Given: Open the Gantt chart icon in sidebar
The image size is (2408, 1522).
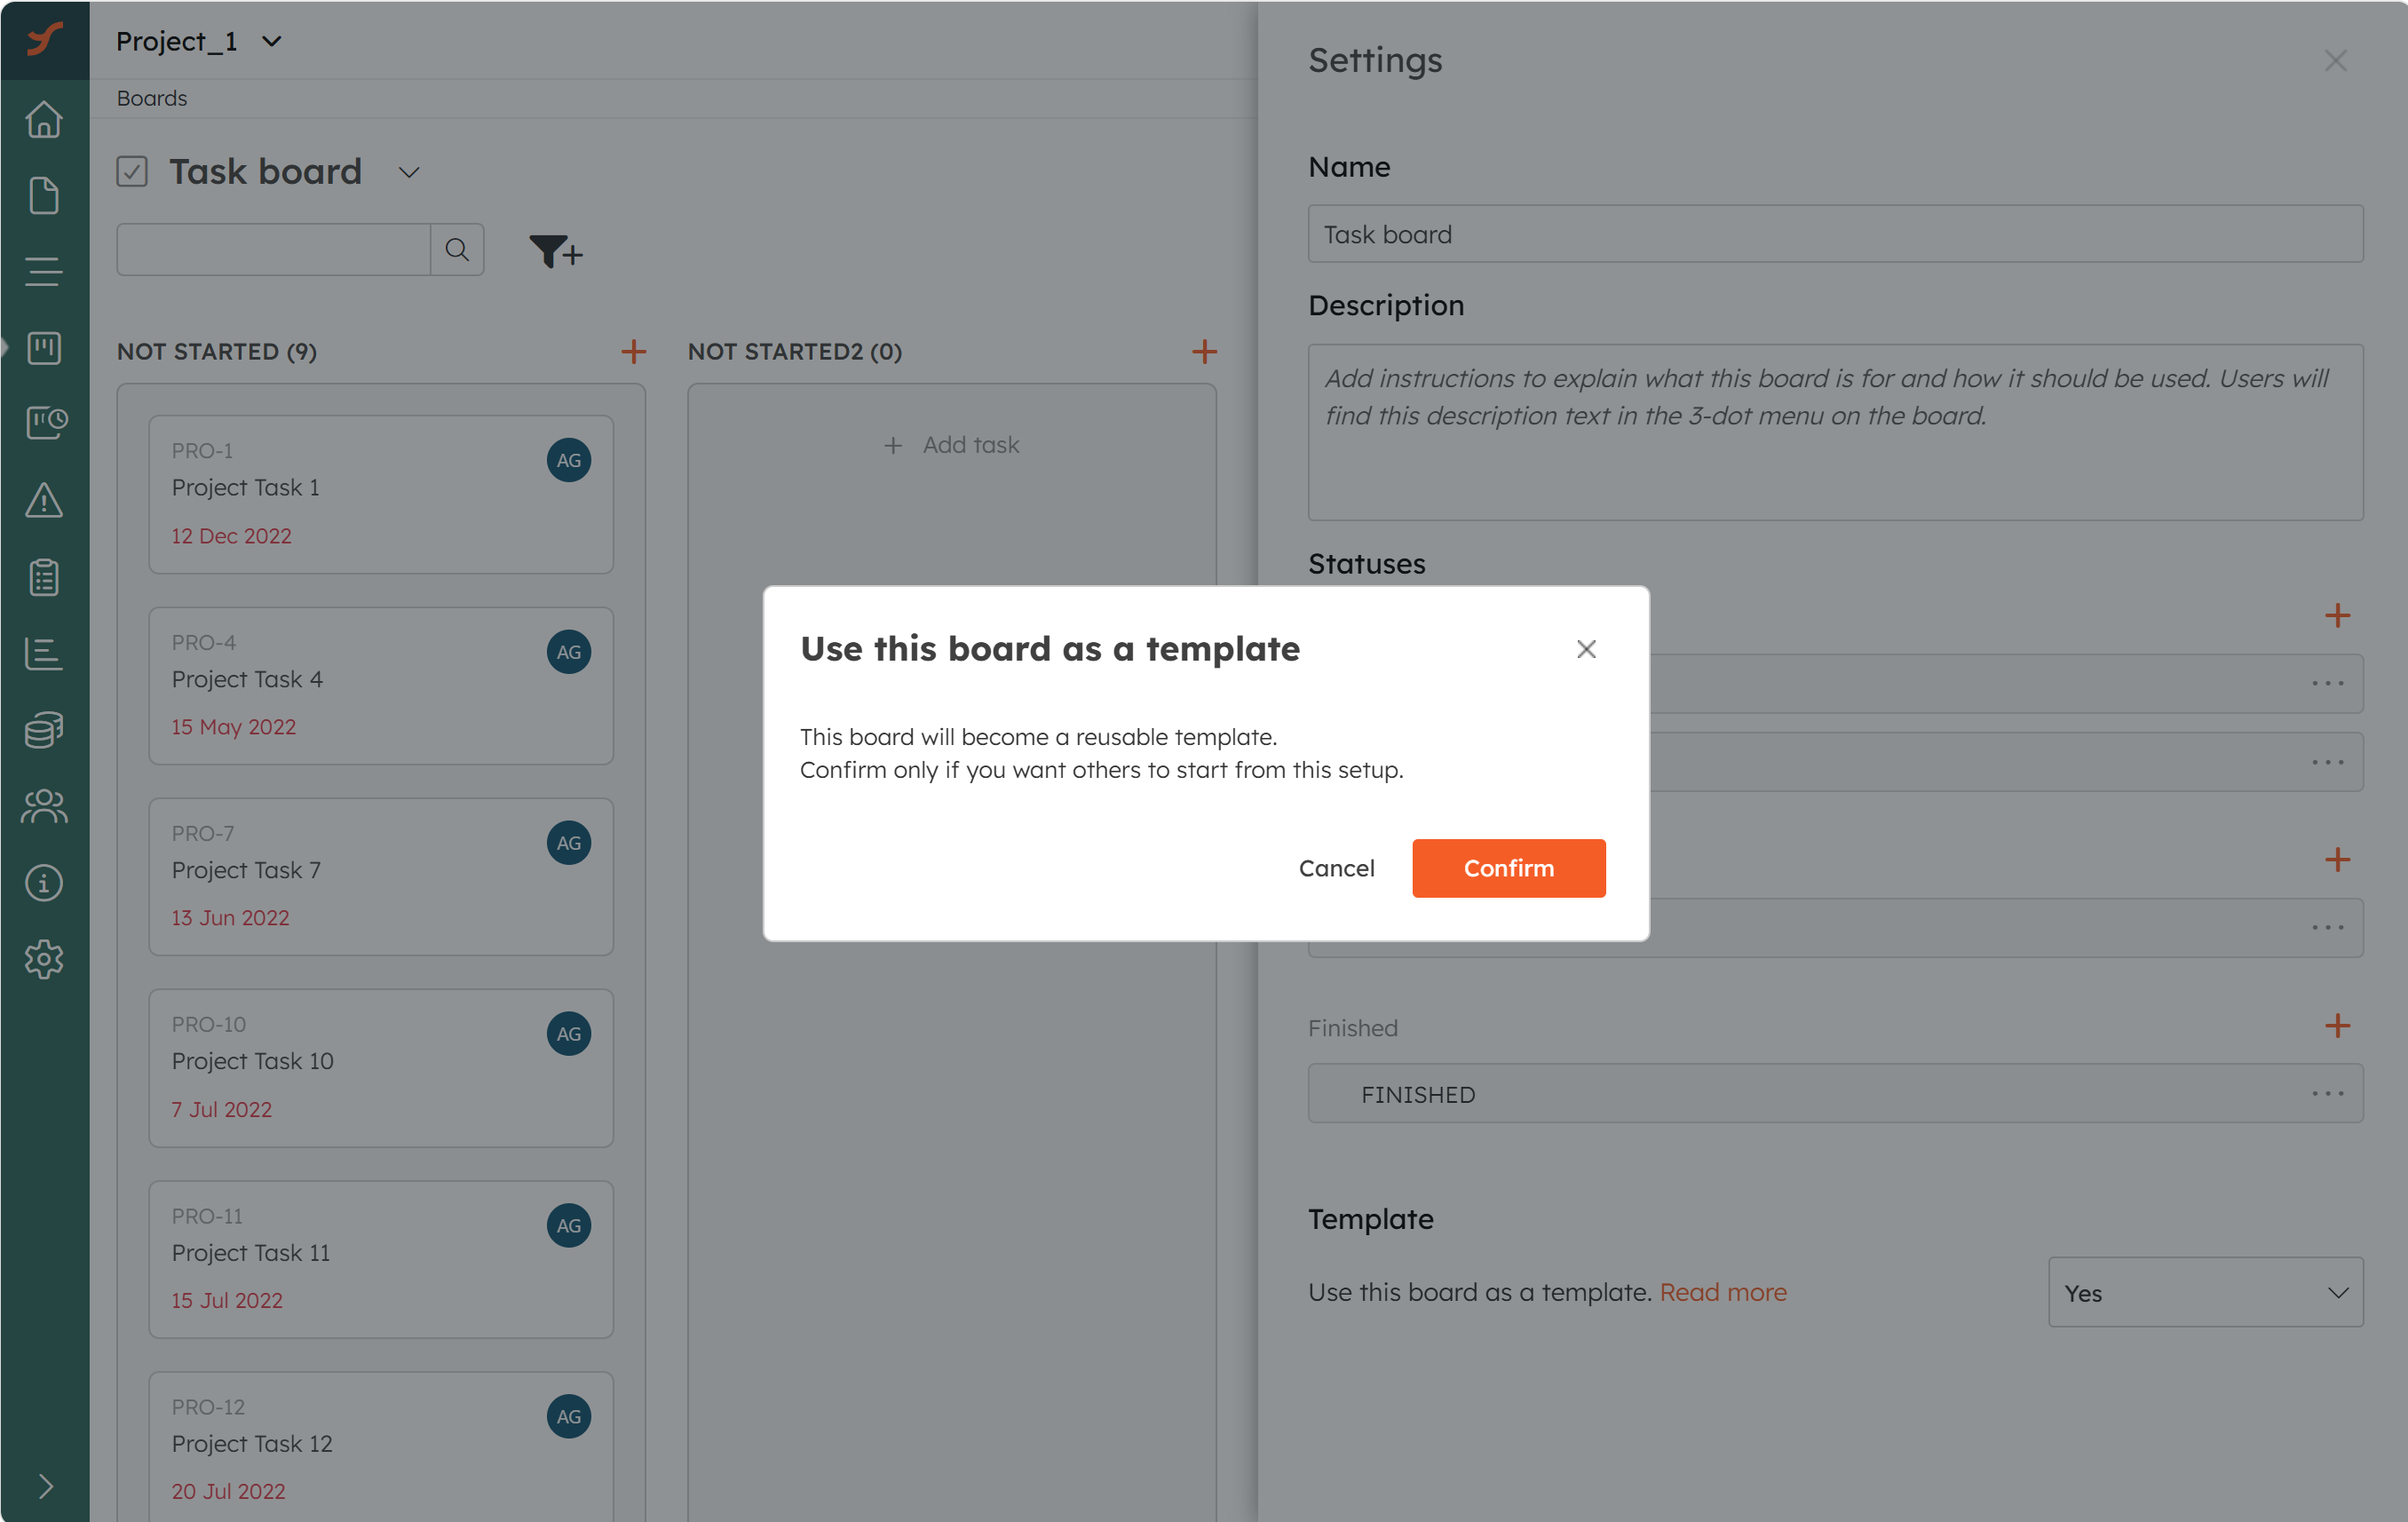Looking at the screenshot, I should 44,653.
